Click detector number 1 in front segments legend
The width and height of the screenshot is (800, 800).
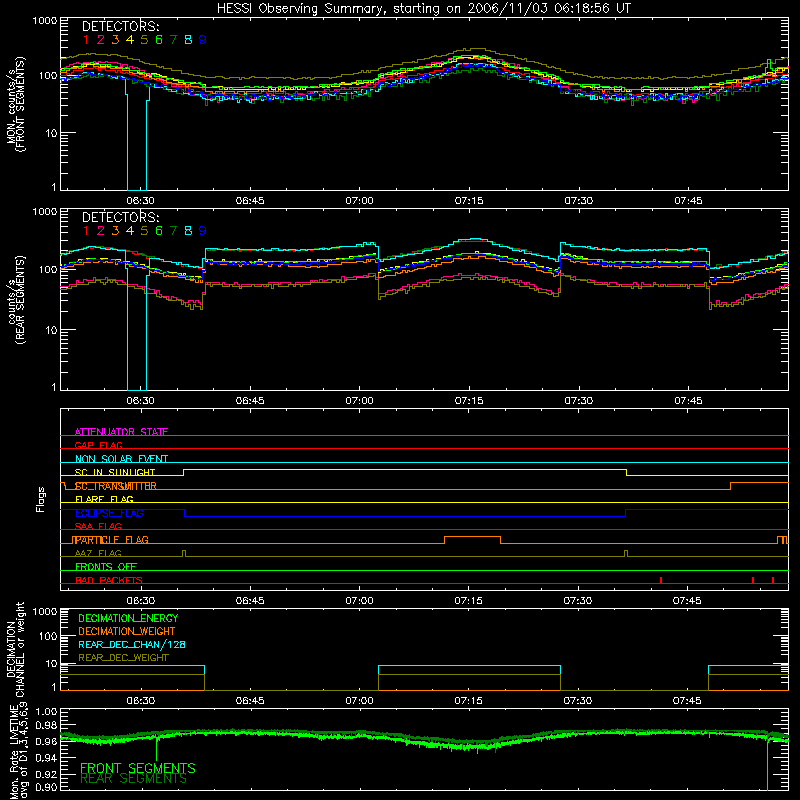(x=86, y=40)
